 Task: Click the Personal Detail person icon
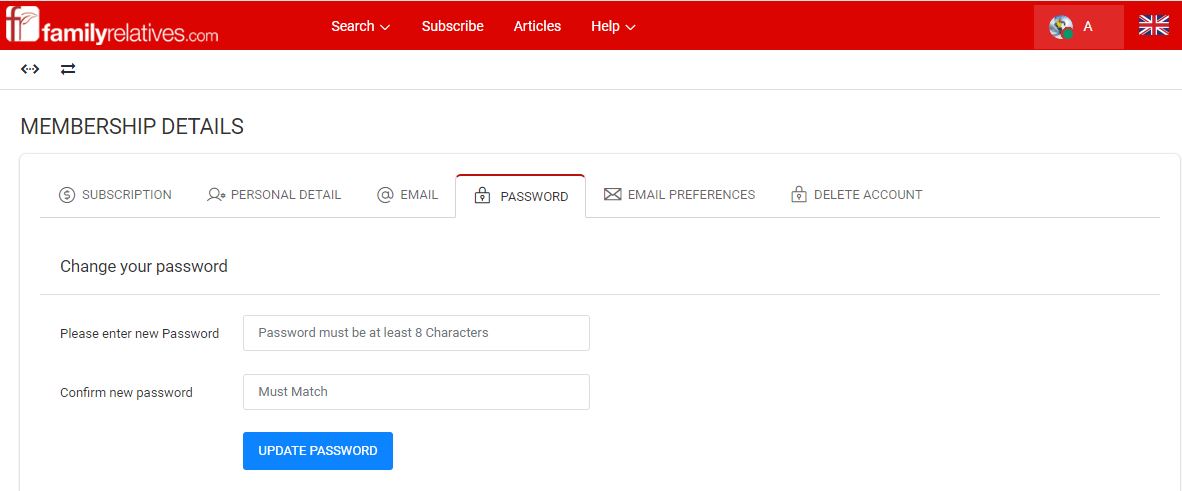pyautogui.click(x=216, y=195)
